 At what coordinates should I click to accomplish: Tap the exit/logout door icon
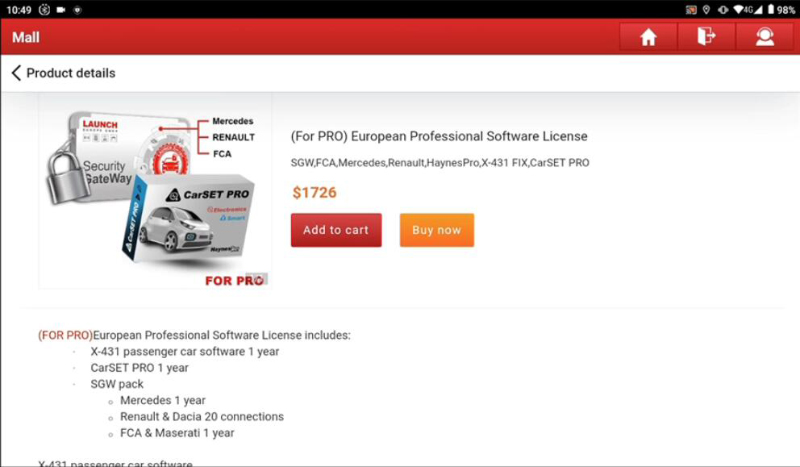(x=706, y=37)
